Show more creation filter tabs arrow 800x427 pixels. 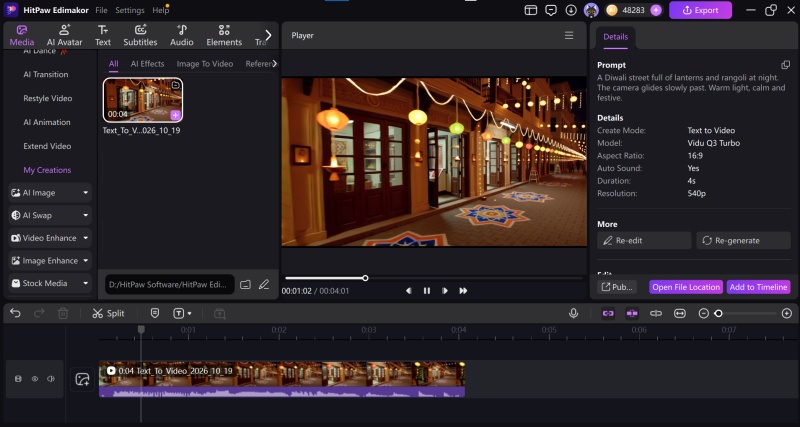pyautogui.click(x=274, y=64)
